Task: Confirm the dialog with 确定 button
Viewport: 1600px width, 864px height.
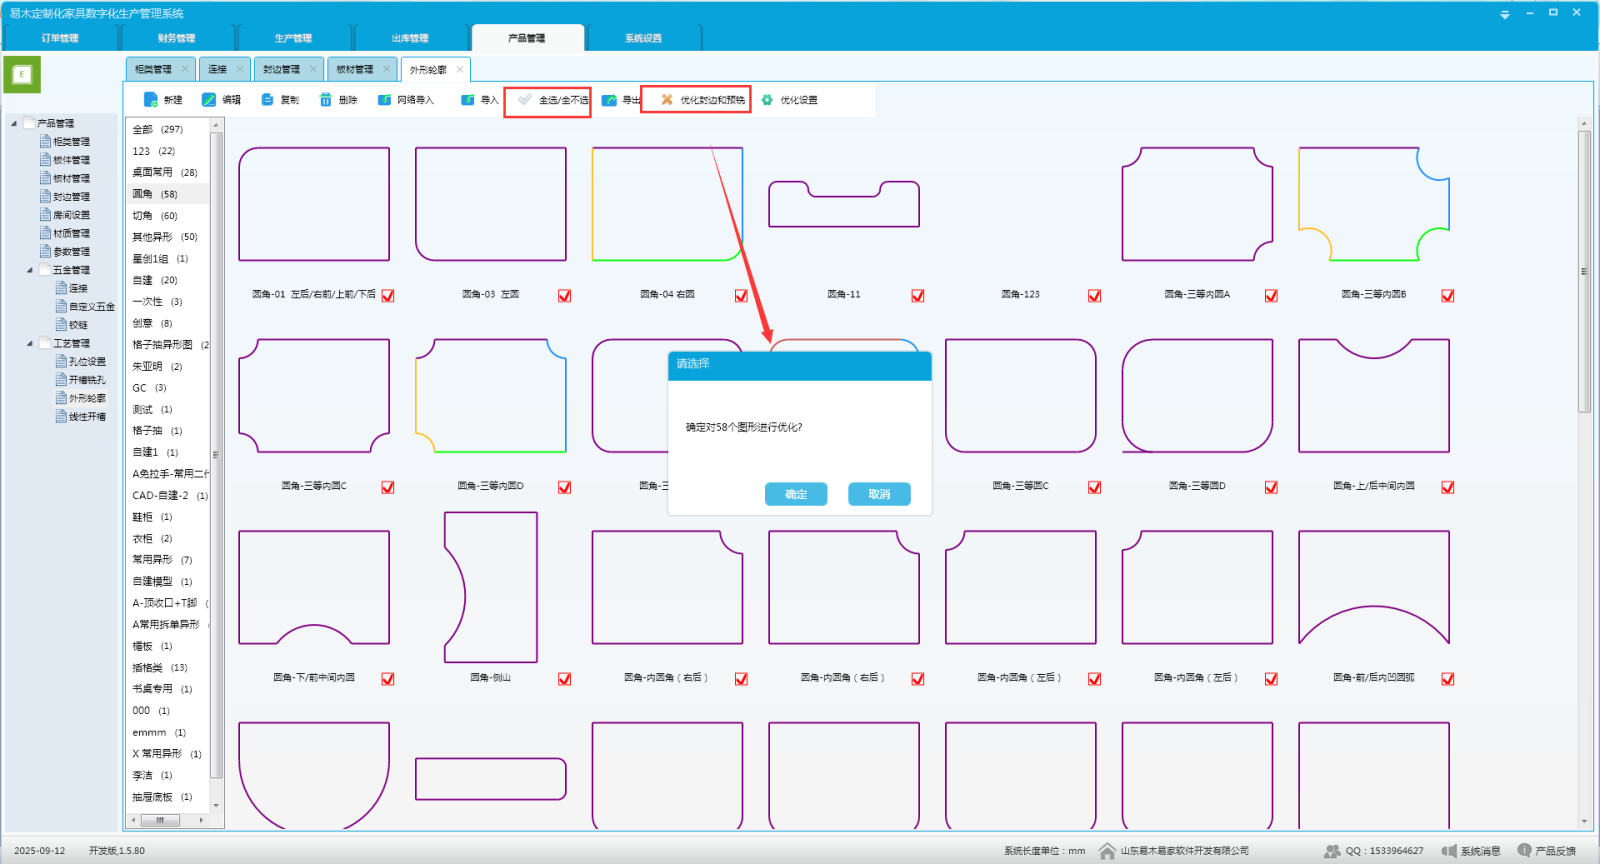Action: pos(796,494)
